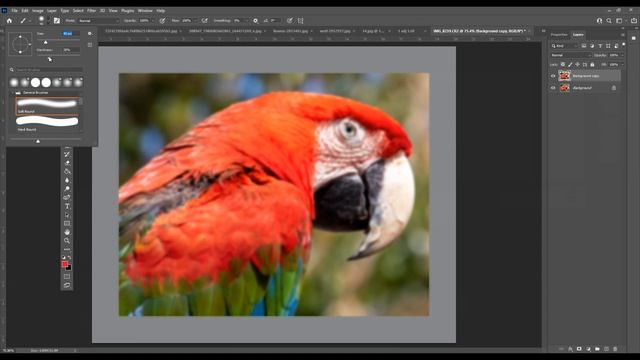Adjust the brush Hardness slider

50,59
